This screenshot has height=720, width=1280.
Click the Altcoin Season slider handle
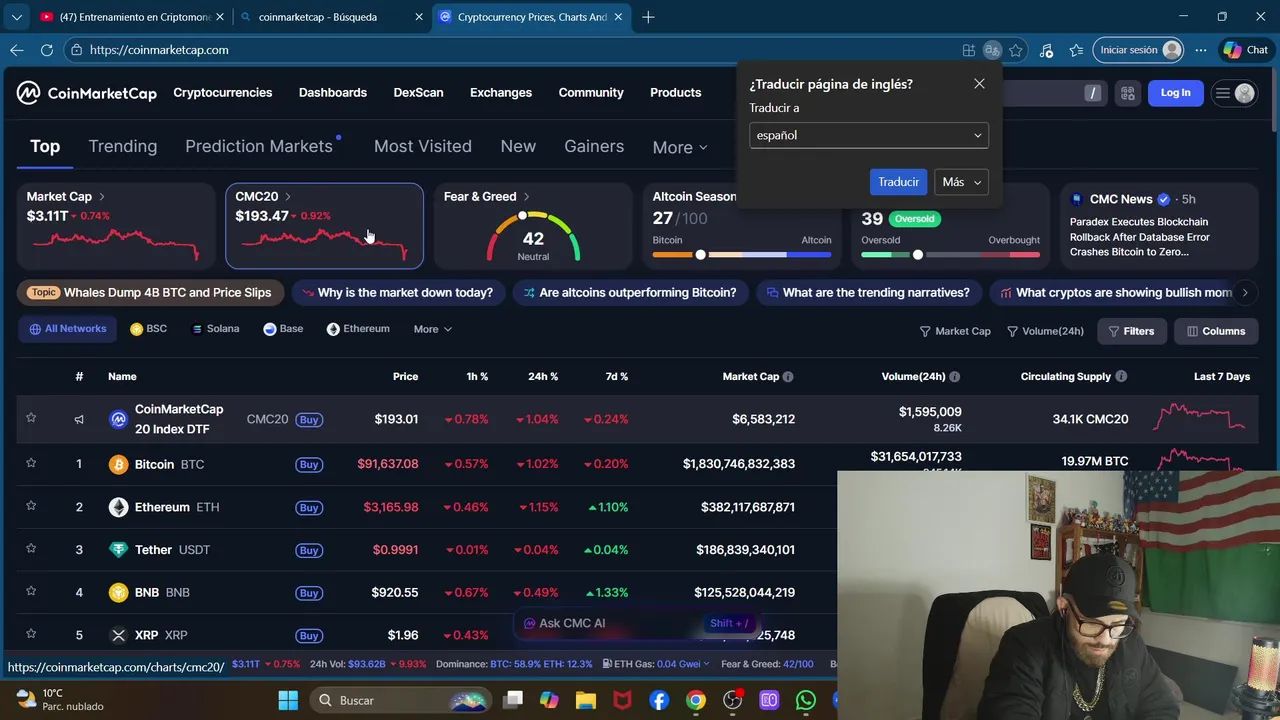pyautogui.click(x=700, y=255)
